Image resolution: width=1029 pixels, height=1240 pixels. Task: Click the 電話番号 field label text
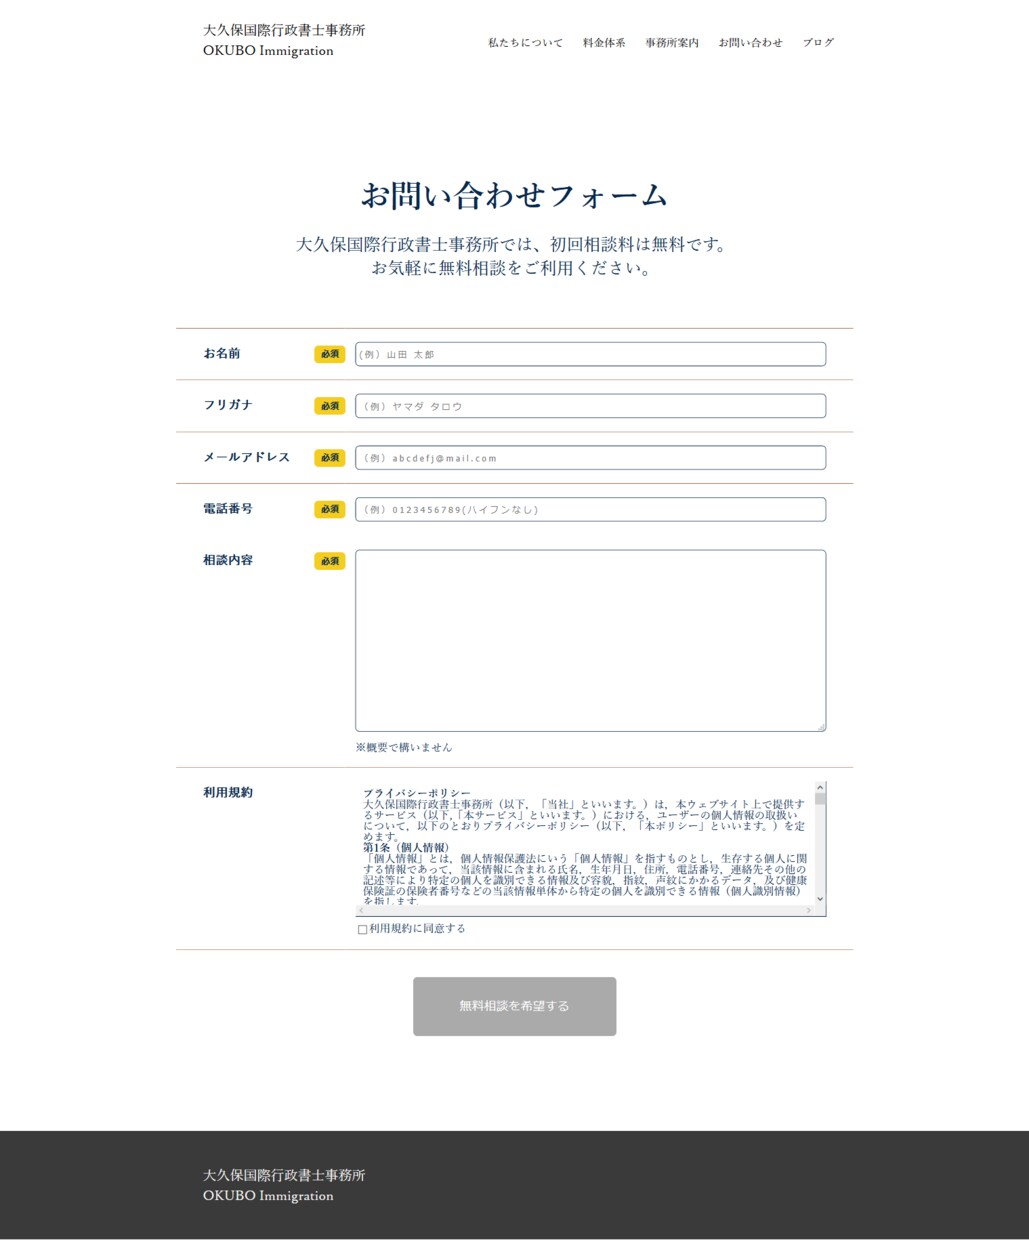pos(228,508)
